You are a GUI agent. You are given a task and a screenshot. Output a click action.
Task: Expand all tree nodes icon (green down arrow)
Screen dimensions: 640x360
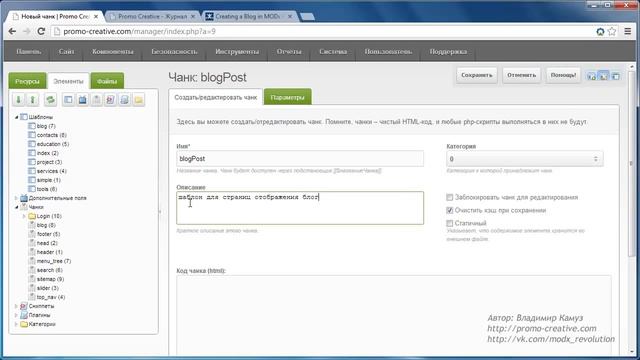pos(18,99)
